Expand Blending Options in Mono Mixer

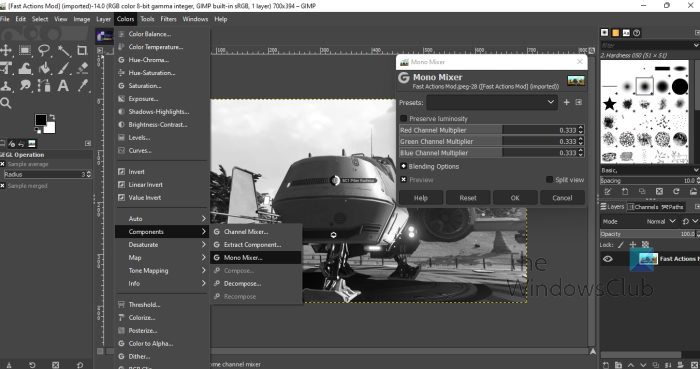(x=404, y=166)
